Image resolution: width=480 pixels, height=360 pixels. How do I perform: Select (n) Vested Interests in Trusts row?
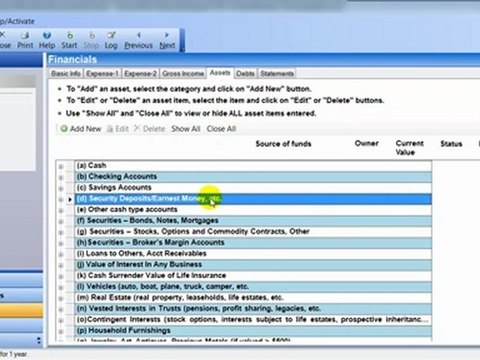click(x=253, y=309)
